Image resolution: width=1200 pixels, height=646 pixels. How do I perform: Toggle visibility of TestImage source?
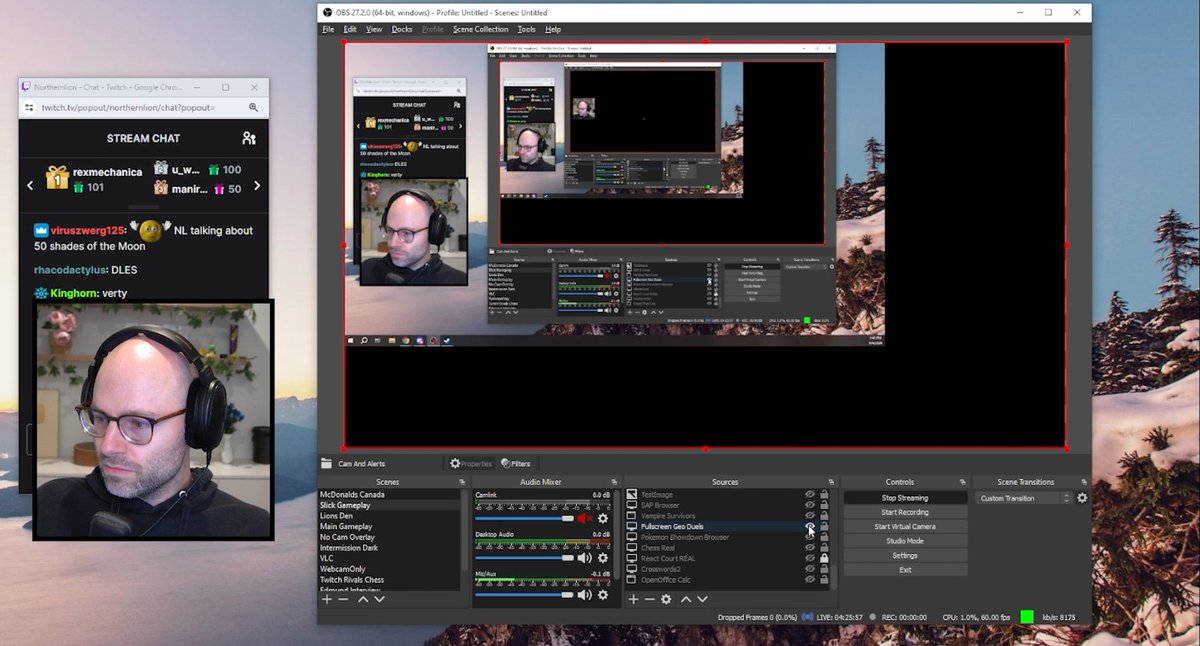pyautogui.click(x=810, y=494)
